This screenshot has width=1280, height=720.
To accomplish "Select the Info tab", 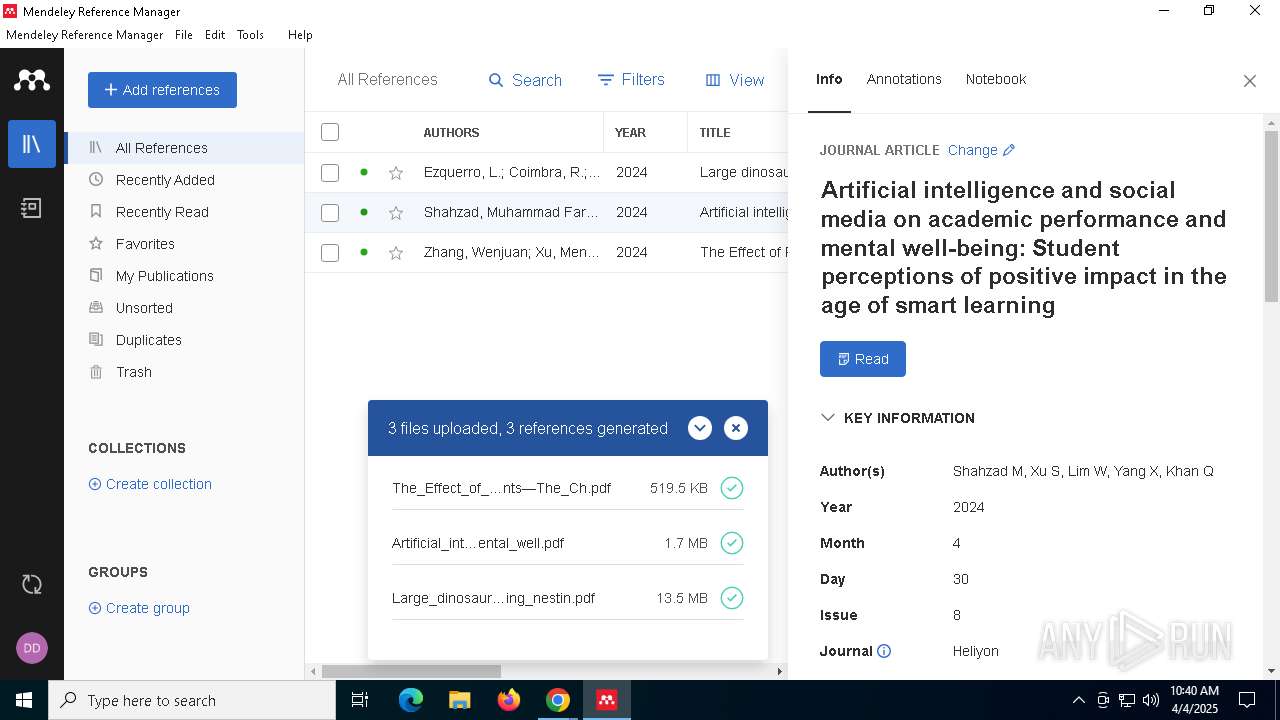I will pos(829,79).
